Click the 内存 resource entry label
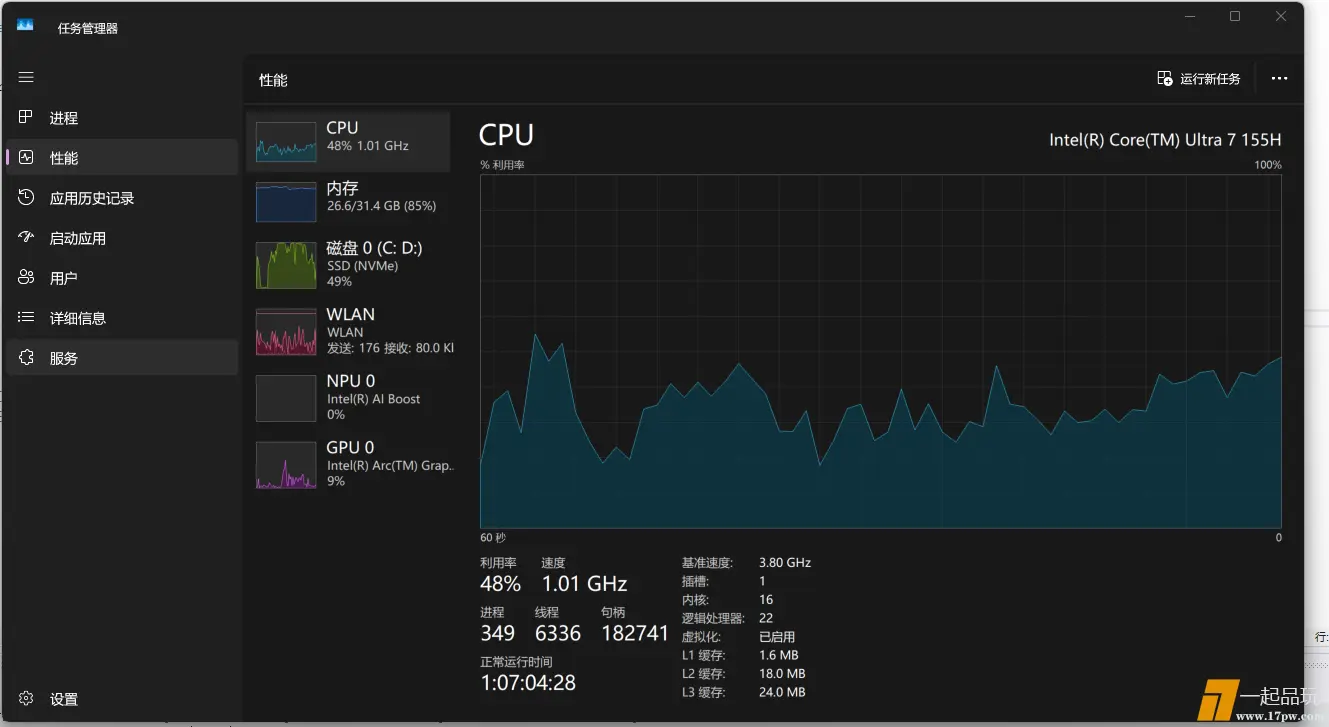The image size is (1329, 727). pos(342,188)
